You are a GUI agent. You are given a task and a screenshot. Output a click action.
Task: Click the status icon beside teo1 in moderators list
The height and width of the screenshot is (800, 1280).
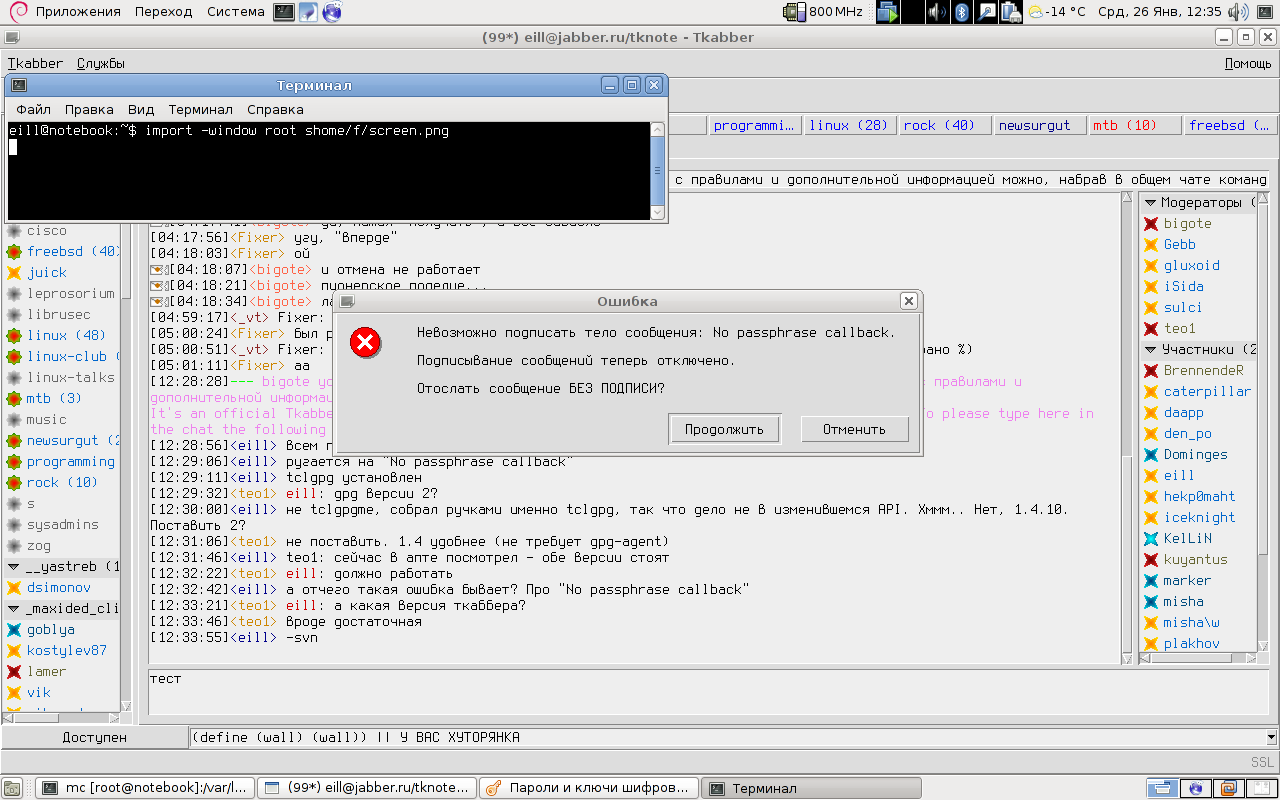tap(1151, 329)
